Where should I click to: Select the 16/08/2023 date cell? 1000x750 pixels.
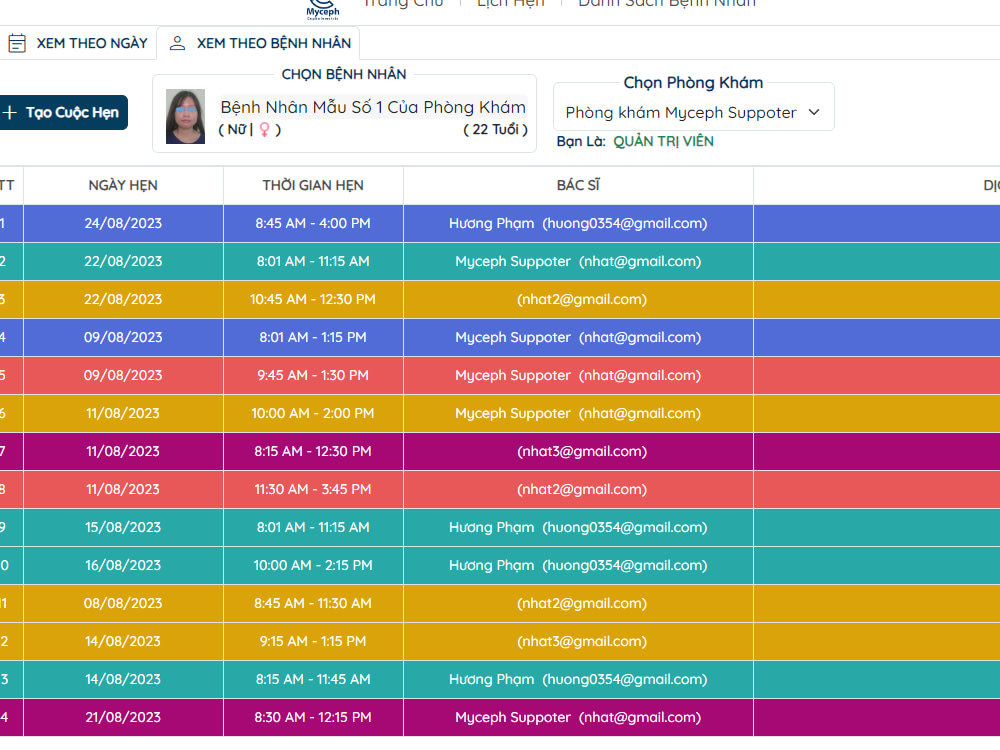point(123,565)
